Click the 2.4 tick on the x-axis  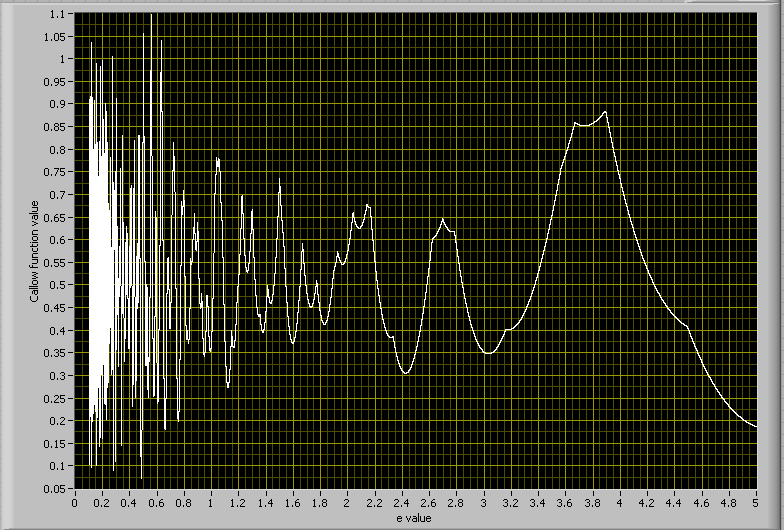coord(402,503)
